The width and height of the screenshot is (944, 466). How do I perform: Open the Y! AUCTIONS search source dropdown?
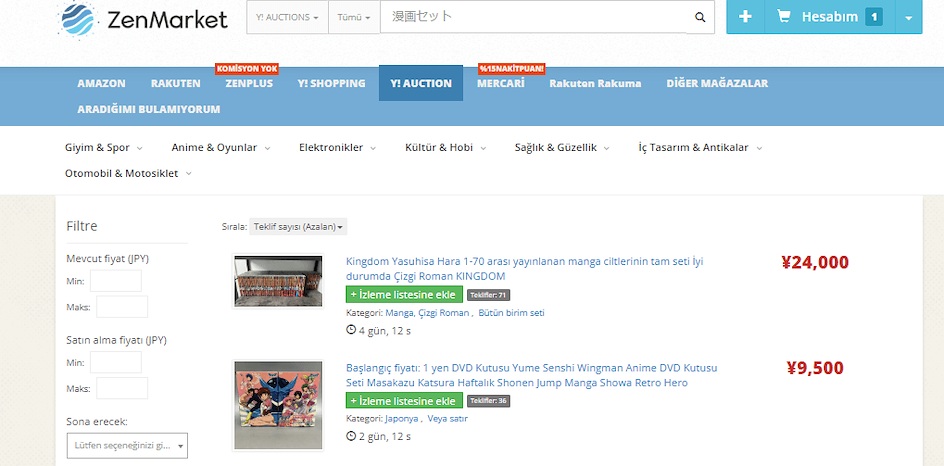[287, 17]
